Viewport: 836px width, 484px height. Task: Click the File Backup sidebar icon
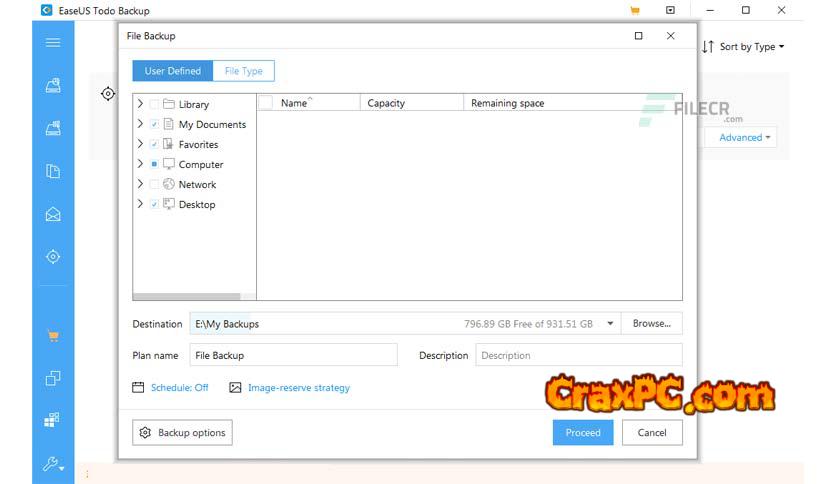coord(53,171)
